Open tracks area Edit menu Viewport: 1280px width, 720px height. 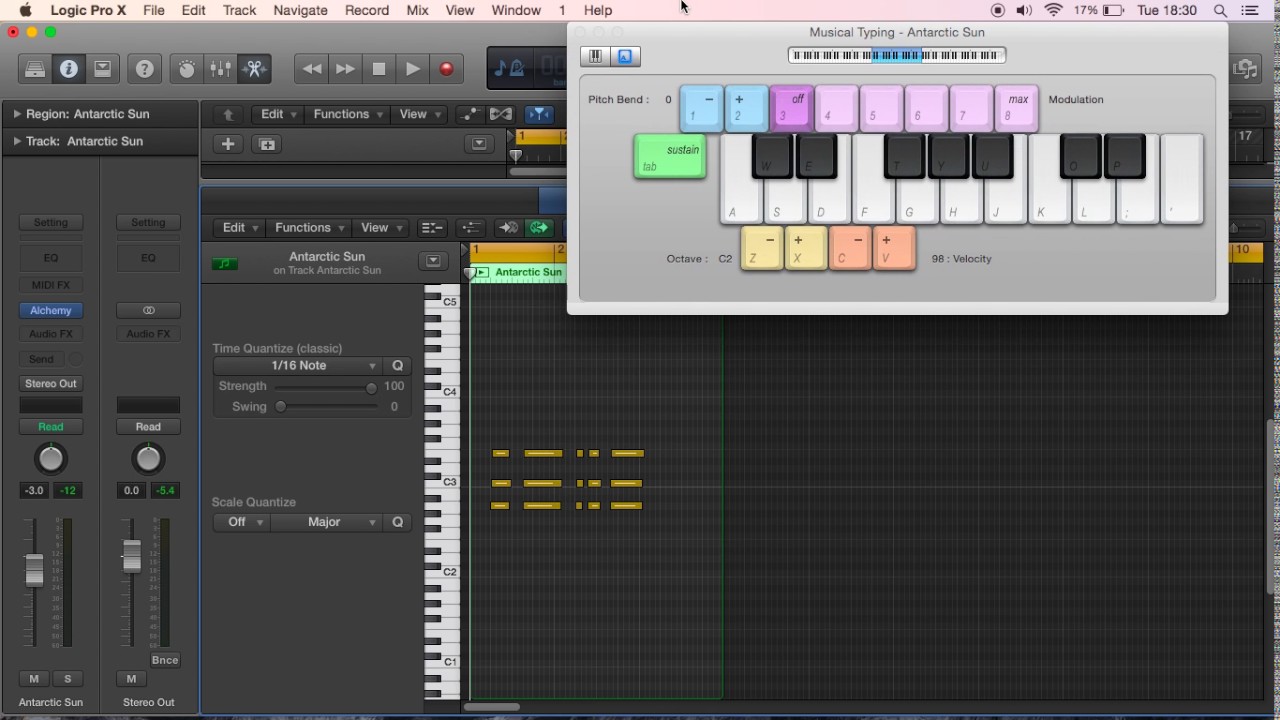[277, 114]
